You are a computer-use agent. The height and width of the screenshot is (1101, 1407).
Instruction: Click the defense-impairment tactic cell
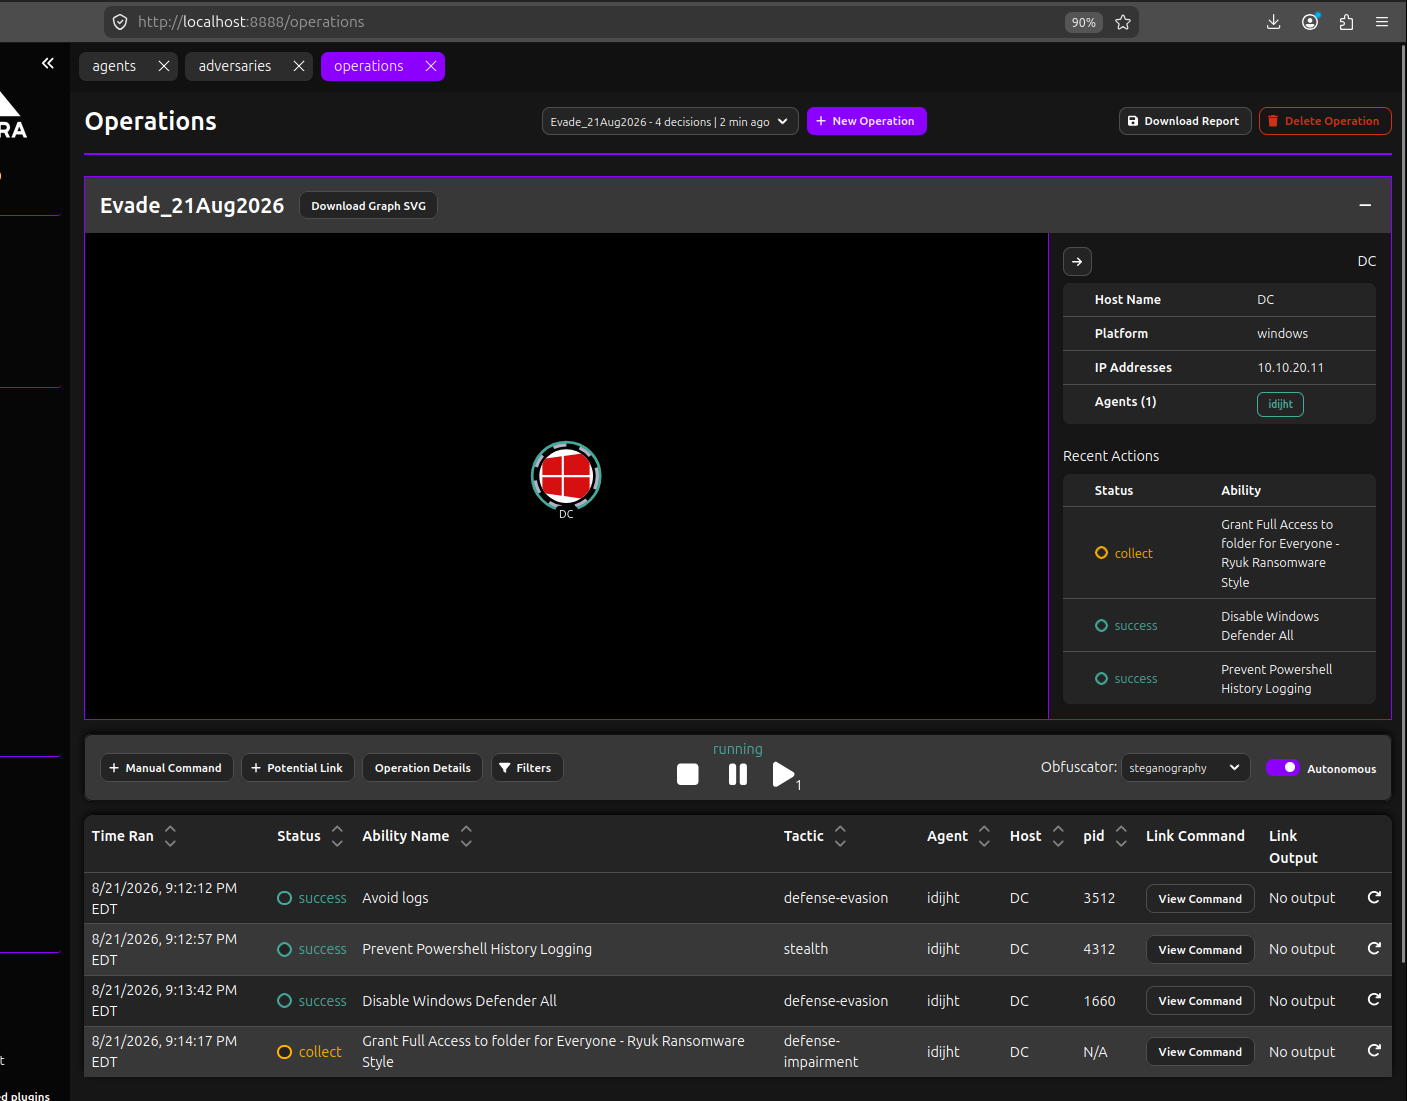point(821,1052)
